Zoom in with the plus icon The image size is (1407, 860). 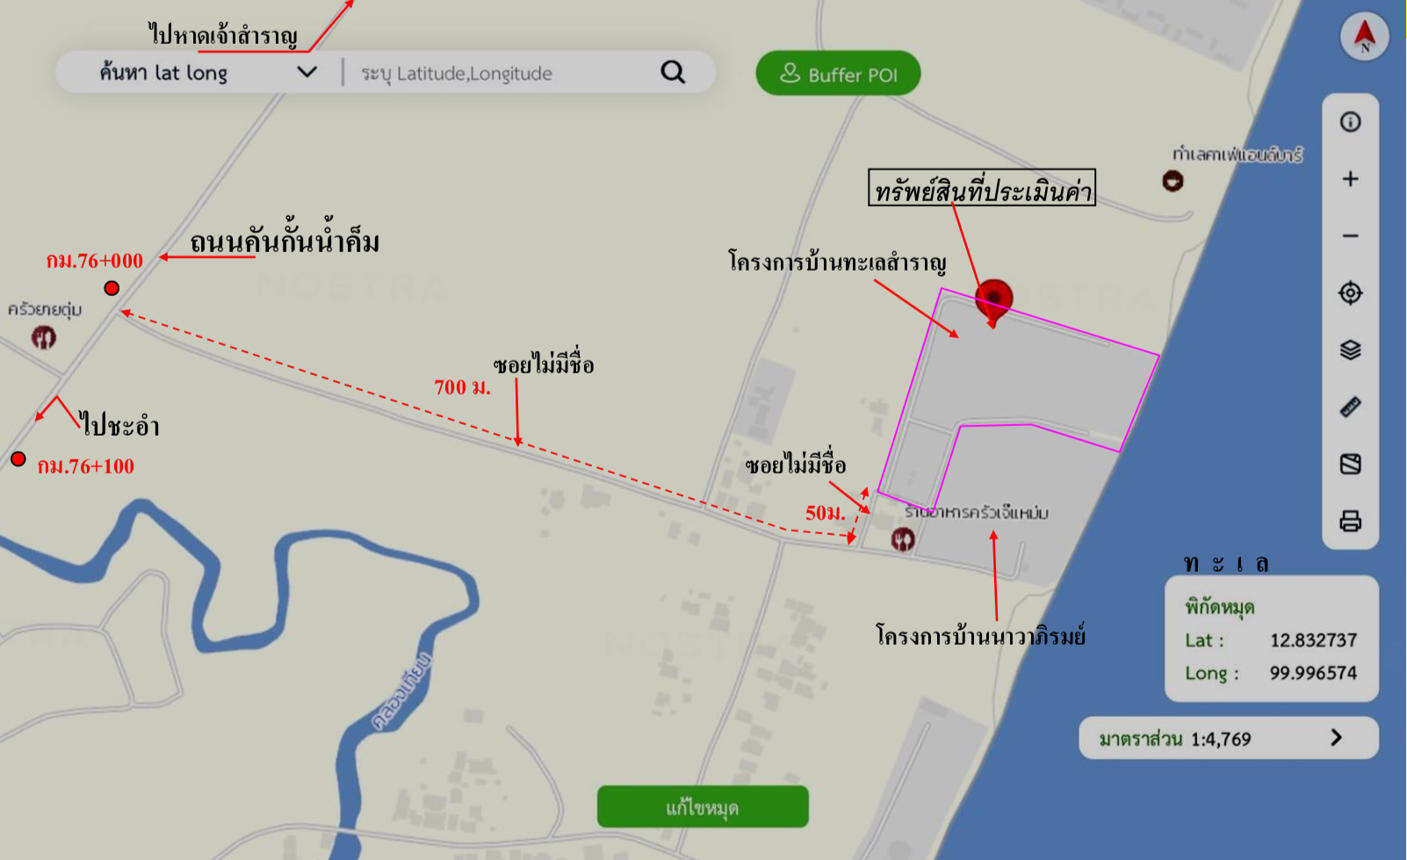click(x=1350, y=179)
